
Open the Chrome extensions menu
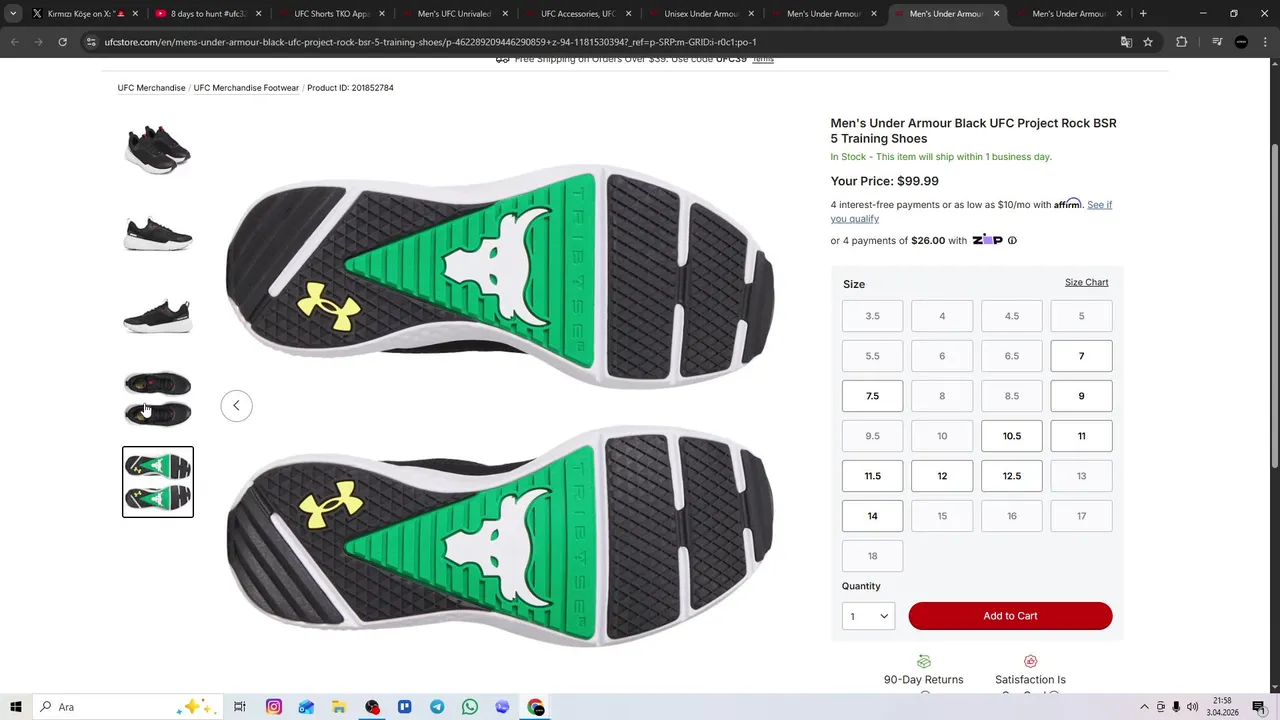click(x=1181, y=42)
